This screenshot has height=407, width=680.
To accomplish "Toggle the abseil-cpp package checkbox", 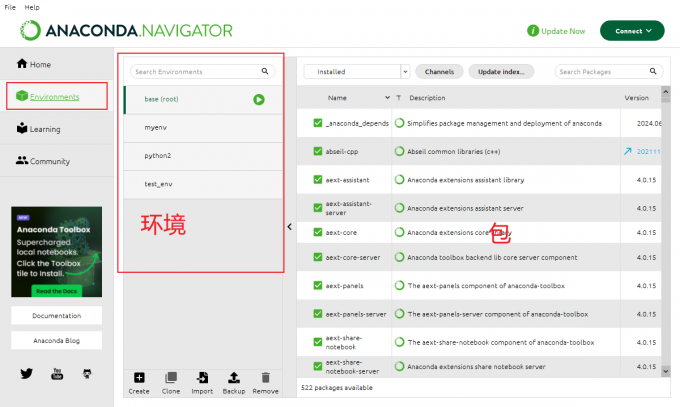I will point(318,151).
